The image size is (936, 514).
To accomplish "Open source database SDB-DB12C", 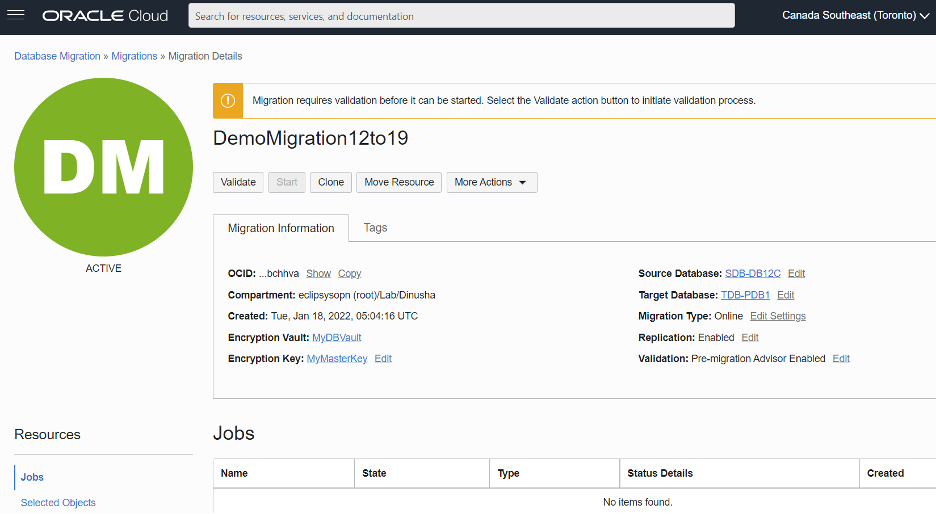I will [x=753, y=273].
